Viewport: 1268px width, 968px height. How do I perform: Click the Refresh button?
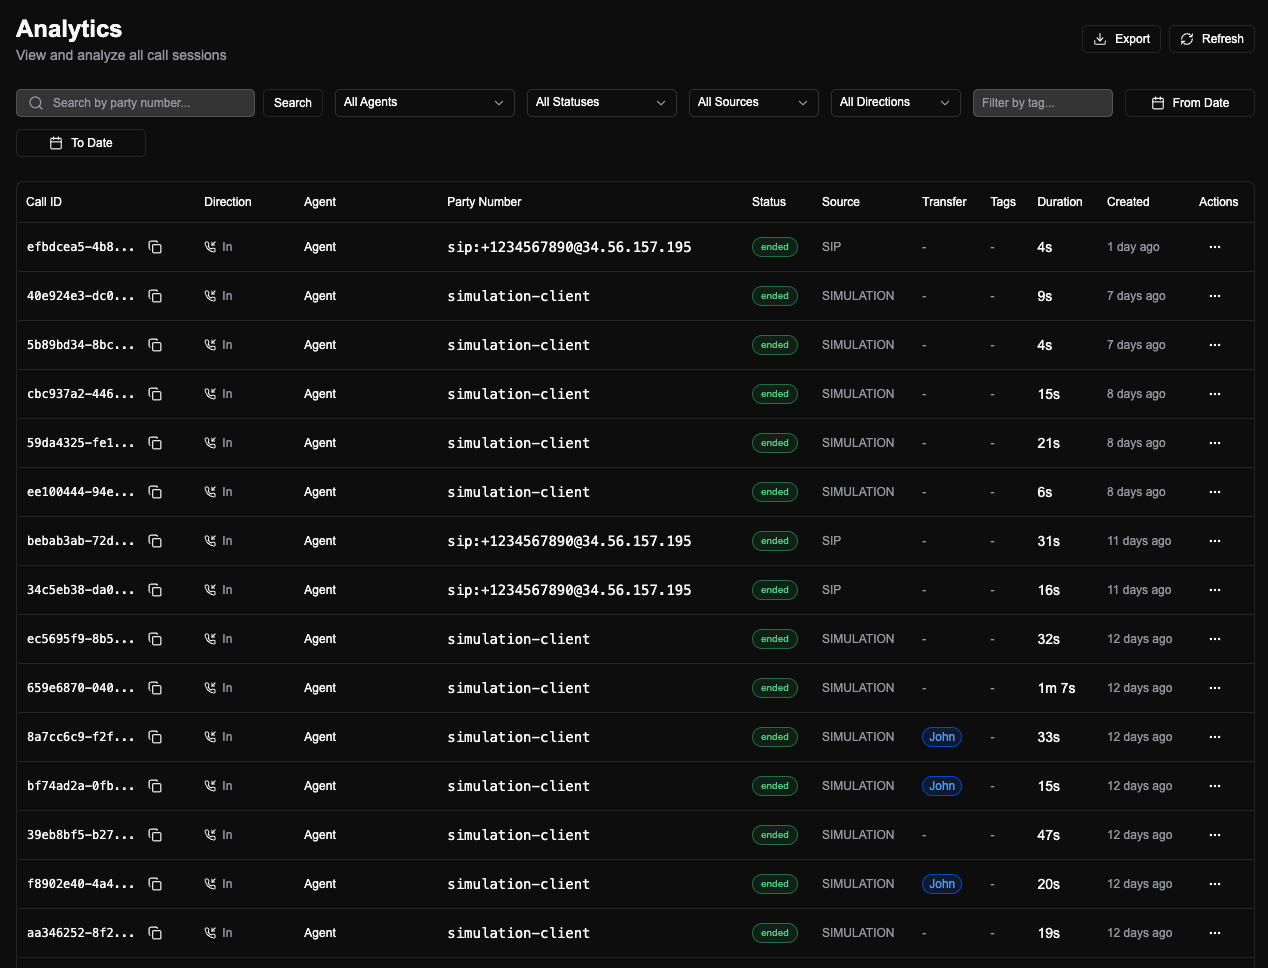[1211, 38]
